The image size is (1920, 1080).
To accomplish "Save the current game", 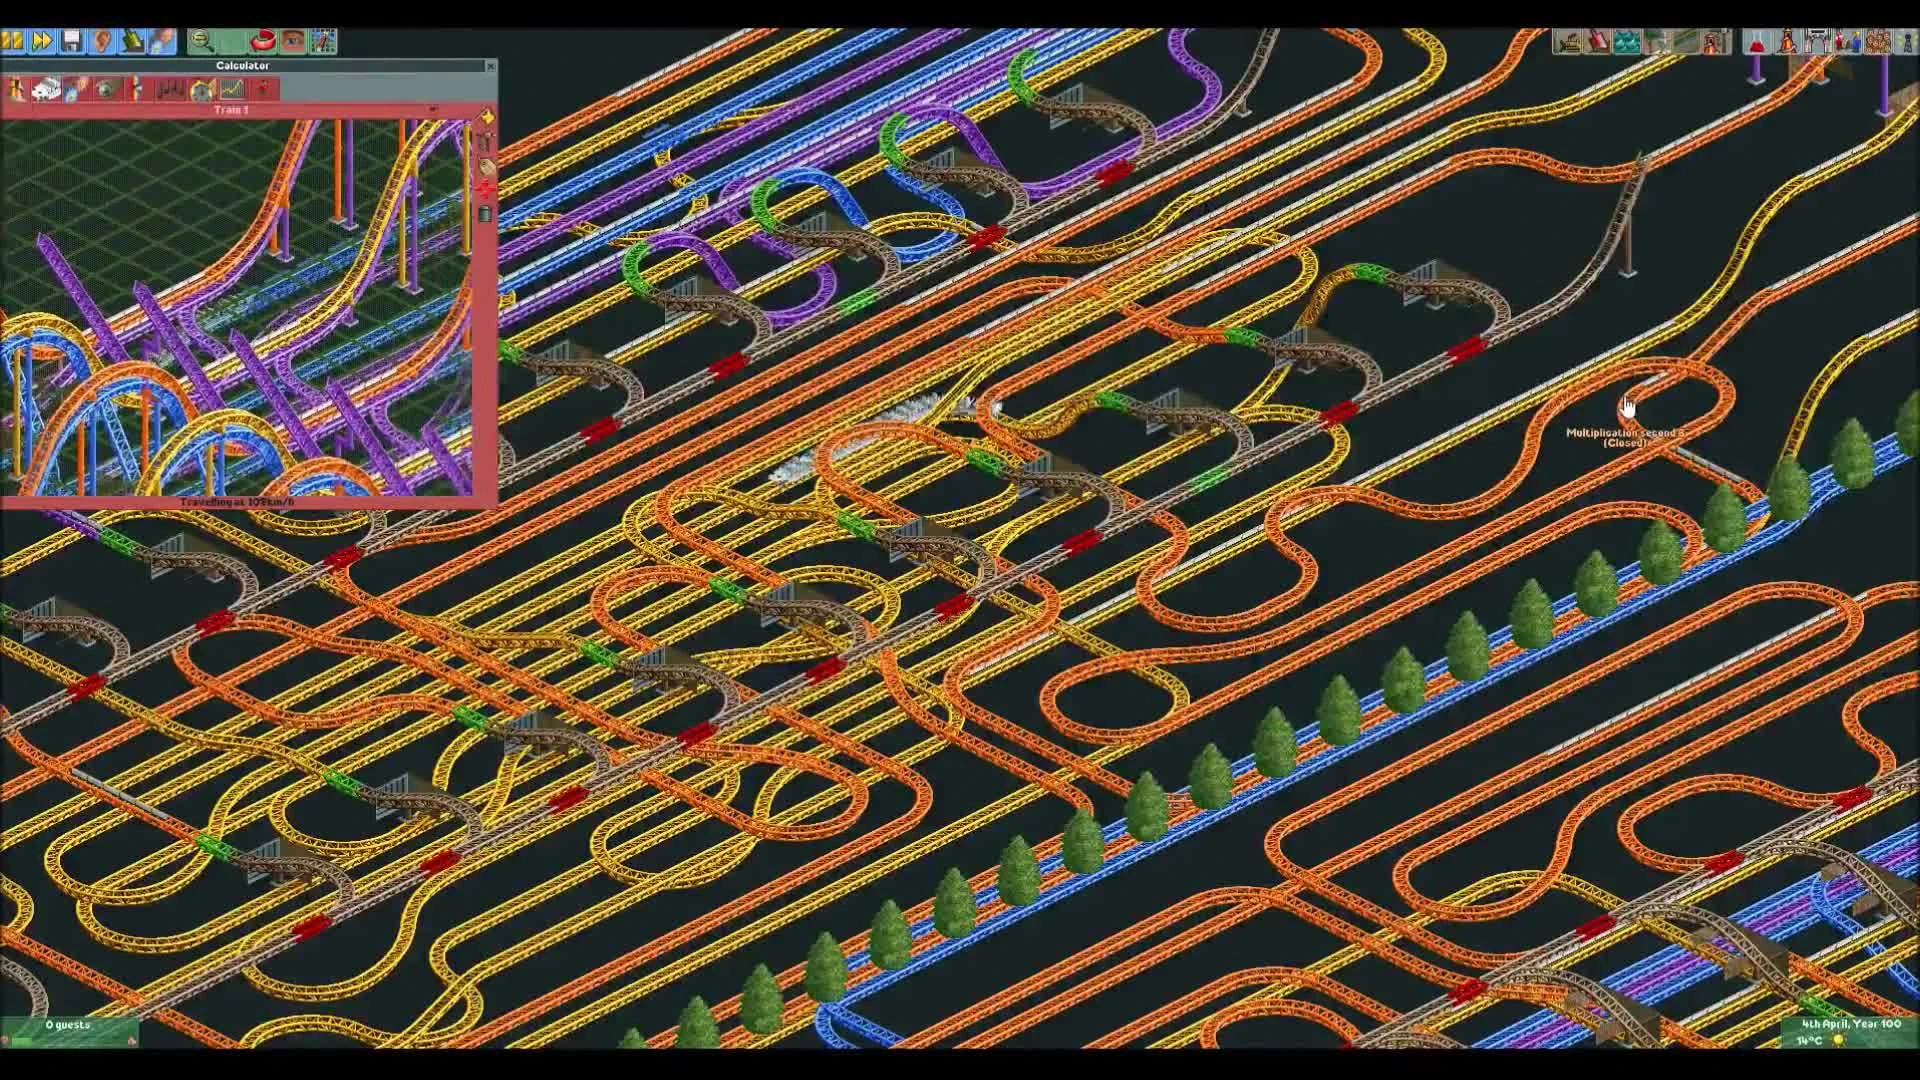I will coord(70,42).
